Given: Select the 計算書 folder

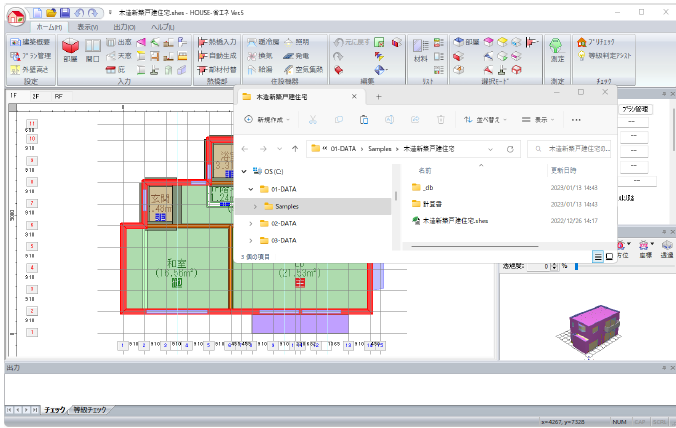Looking at the screenshot, I should [x=427, y=204].
